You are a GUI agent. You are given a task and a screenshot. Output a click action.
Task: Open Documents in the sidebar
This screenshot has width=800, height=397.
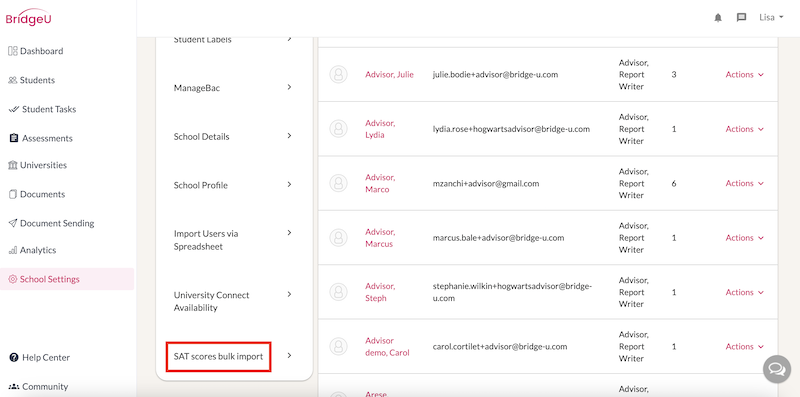[42, 194]
